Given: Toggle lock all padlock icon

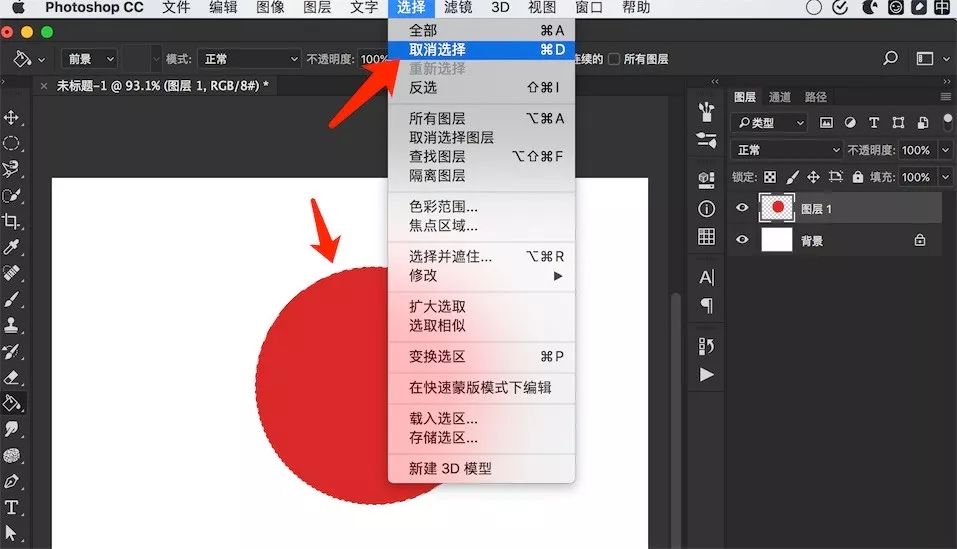Looking at the screenshot, I should pyautogui.click(x=858, y=177).
